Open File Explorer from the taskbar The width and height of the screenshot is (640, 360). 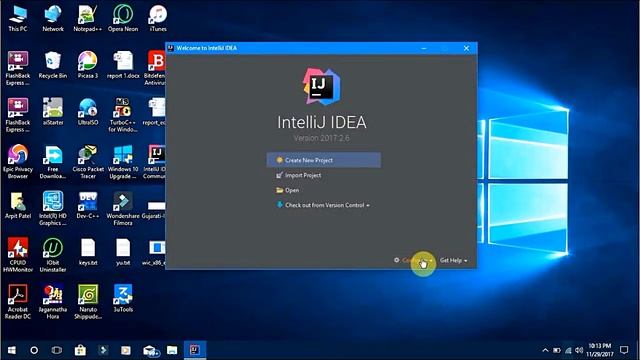[x=172, y=350]
